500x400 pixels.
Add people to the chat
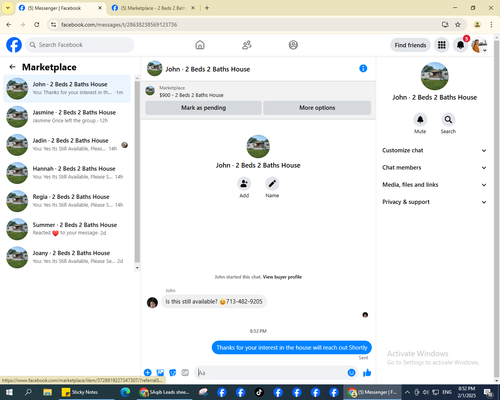click(x=244, y=184)
